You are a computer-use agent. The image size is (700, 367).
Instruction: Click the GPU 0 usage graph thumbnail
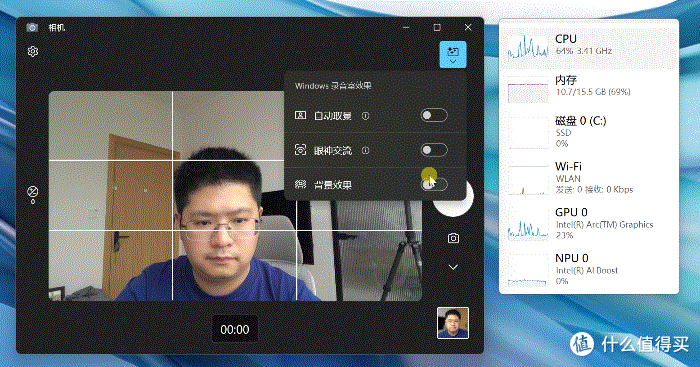pyautogui.click(x=528, y=225)
